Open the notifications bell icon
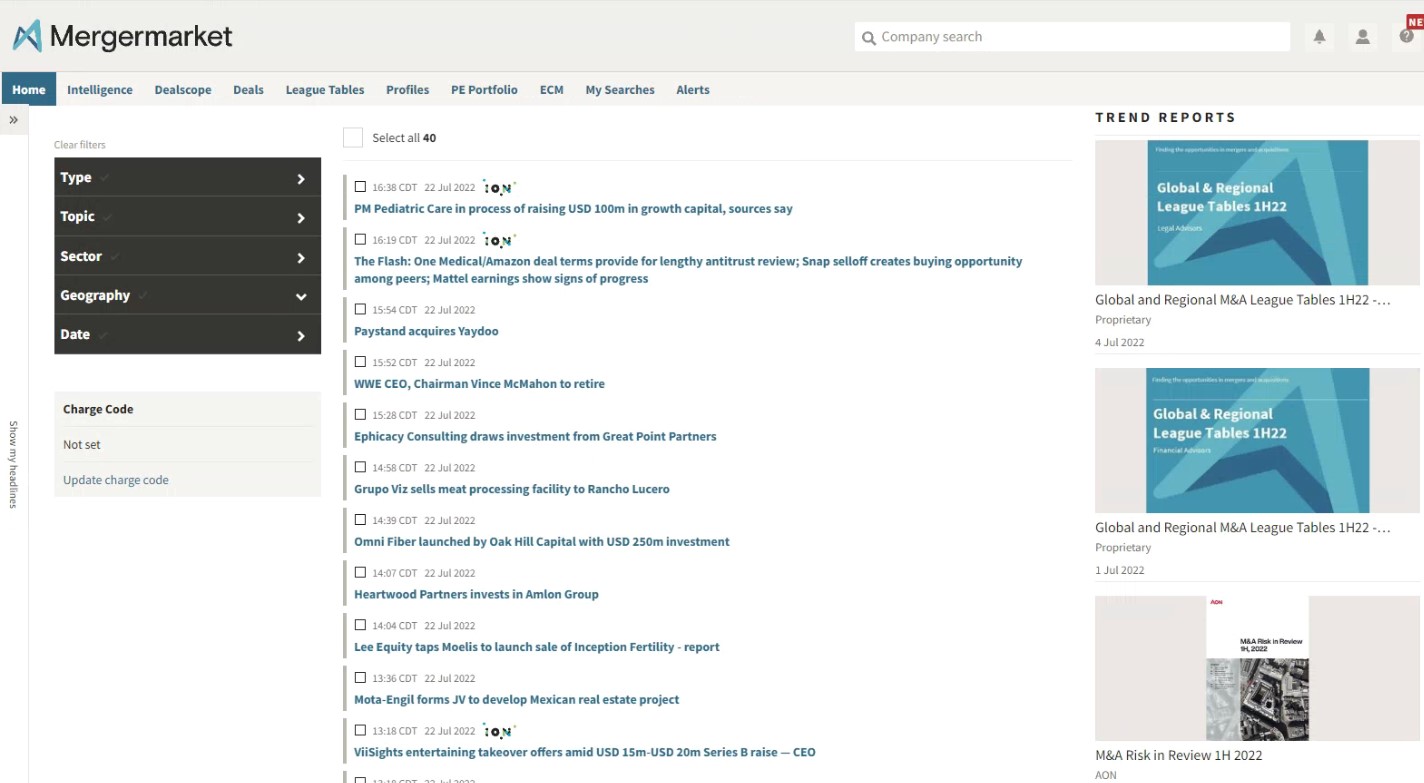The width and height of the screenshot is (1424, 783). [1319, 37]
